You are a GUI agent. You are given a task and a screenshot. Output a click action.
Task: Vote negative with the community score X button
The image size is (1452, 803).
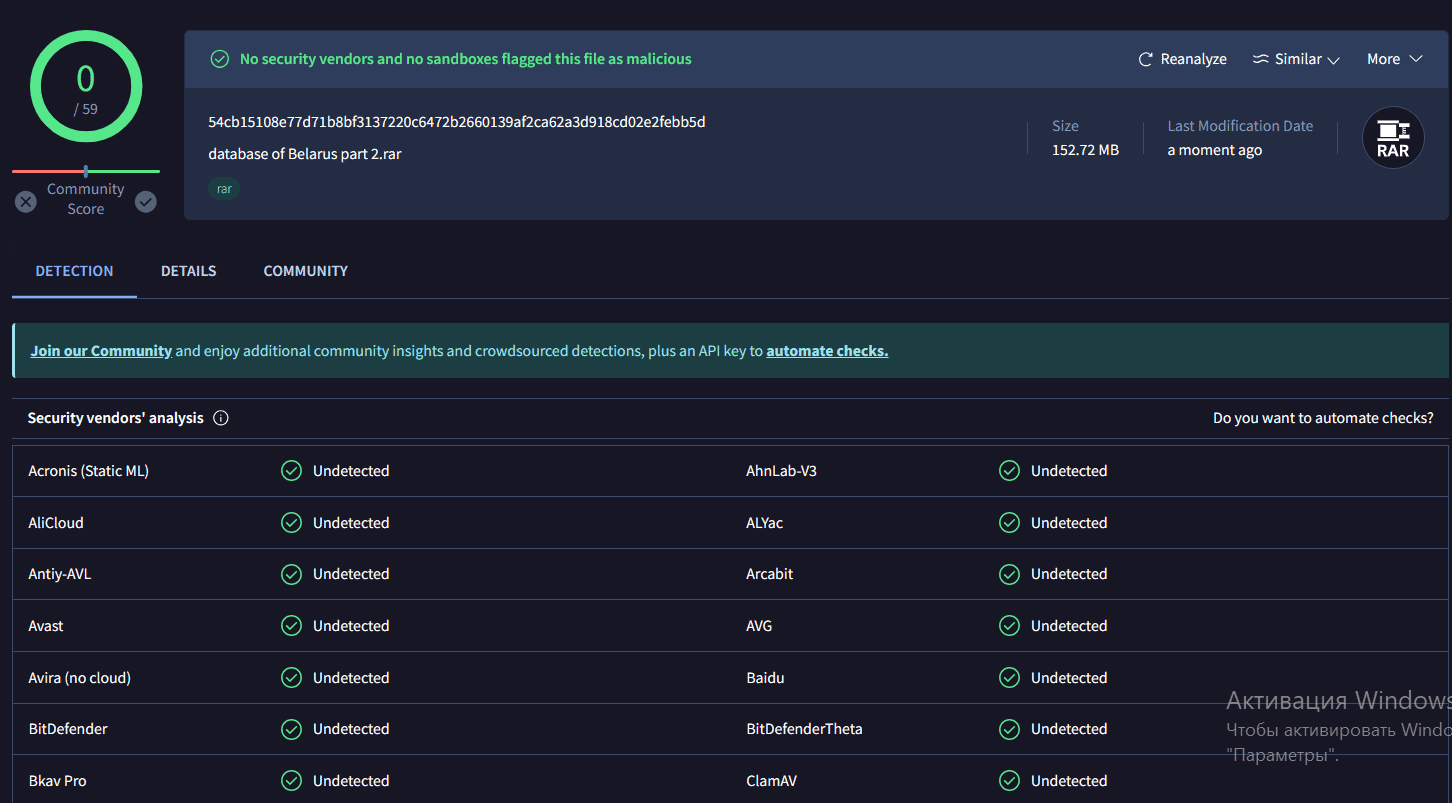tap(26, 202)
